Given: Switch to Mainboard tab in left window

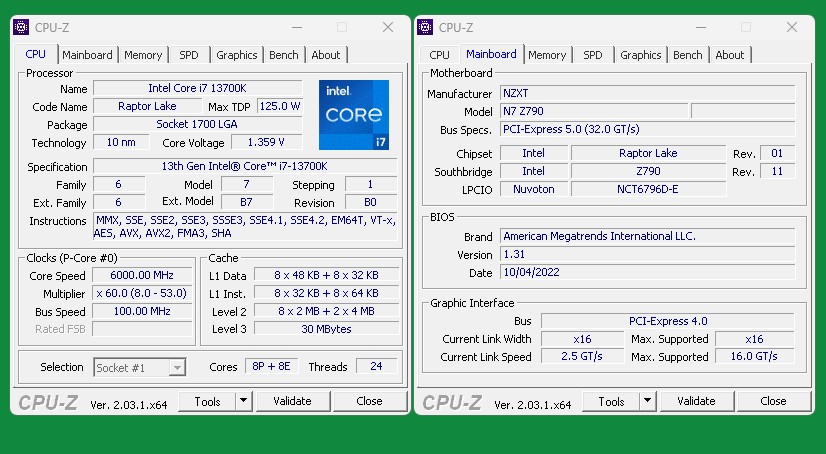Looking at the screenshot, I should click(x=88, y=55).
